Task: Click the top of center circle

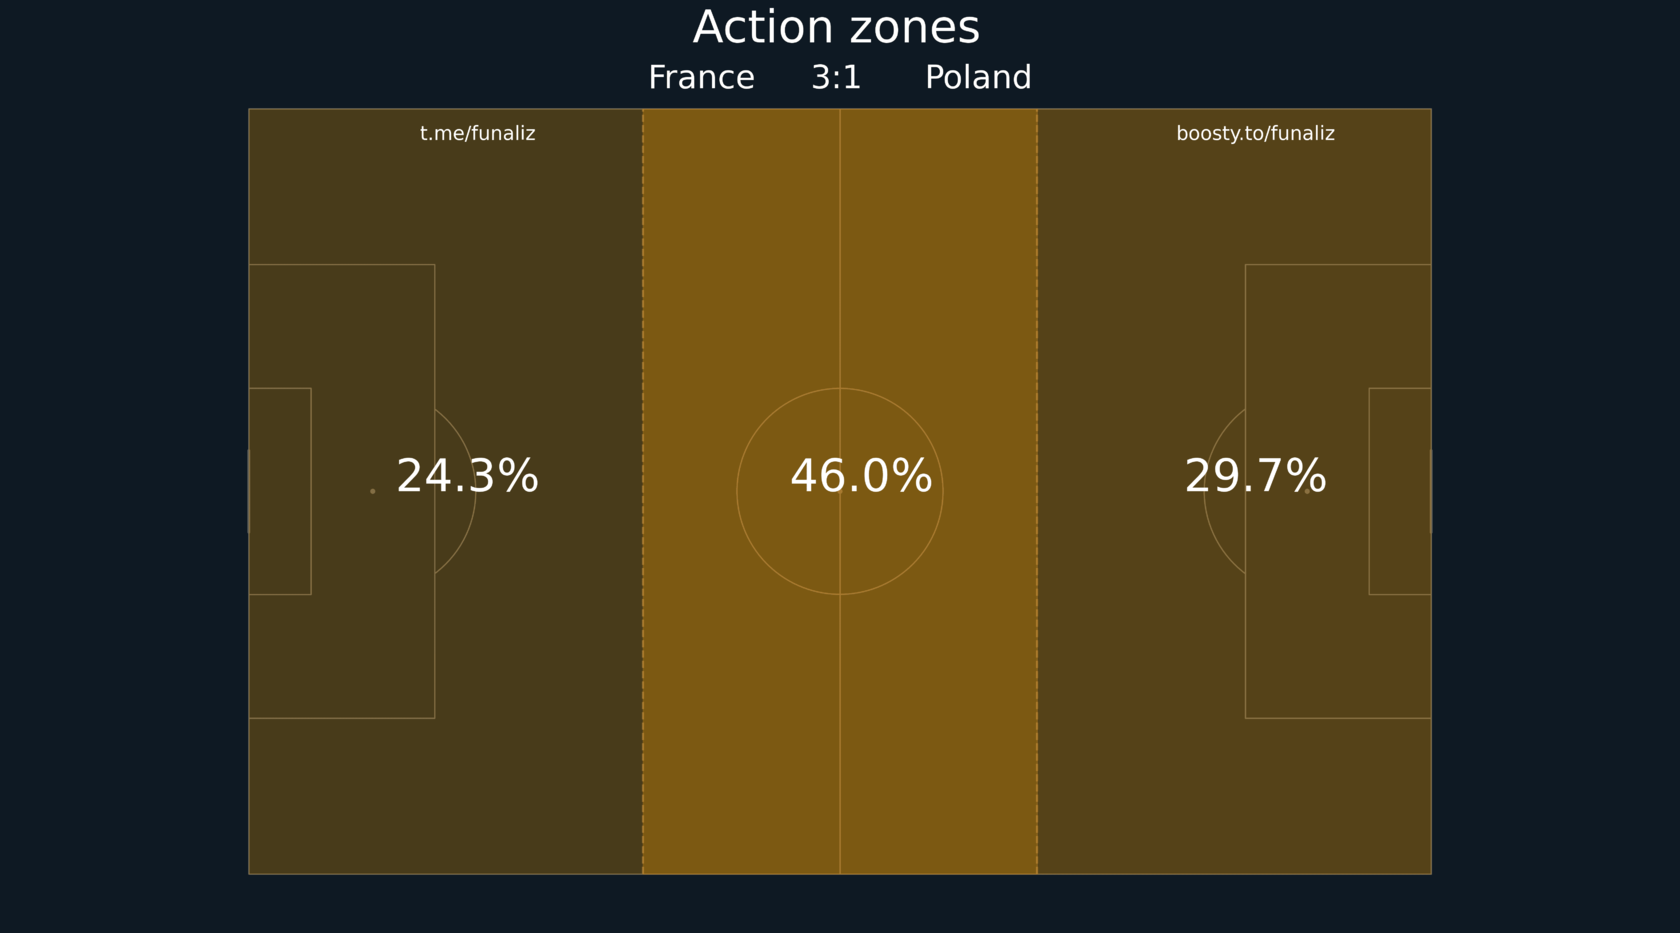Action: coord(840,388)
